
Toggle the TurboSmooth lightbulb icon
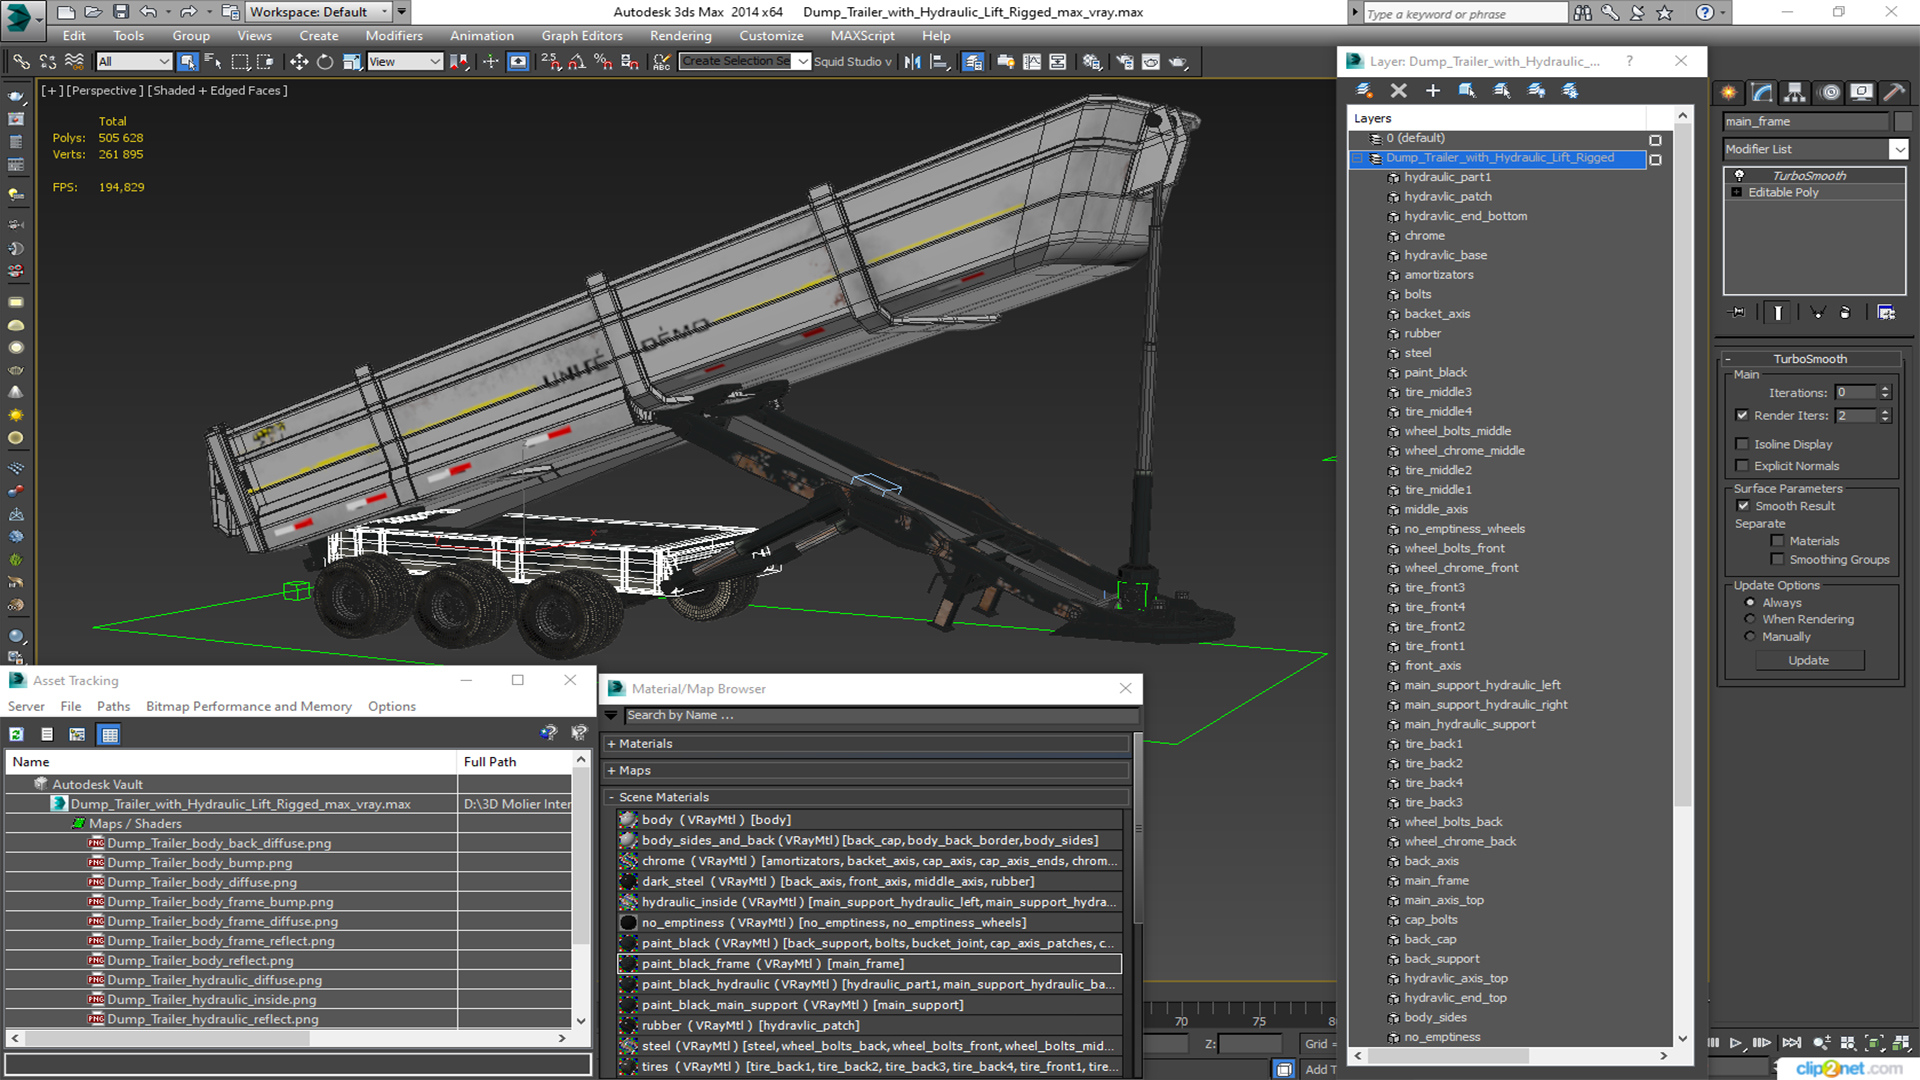point(1739,175)
